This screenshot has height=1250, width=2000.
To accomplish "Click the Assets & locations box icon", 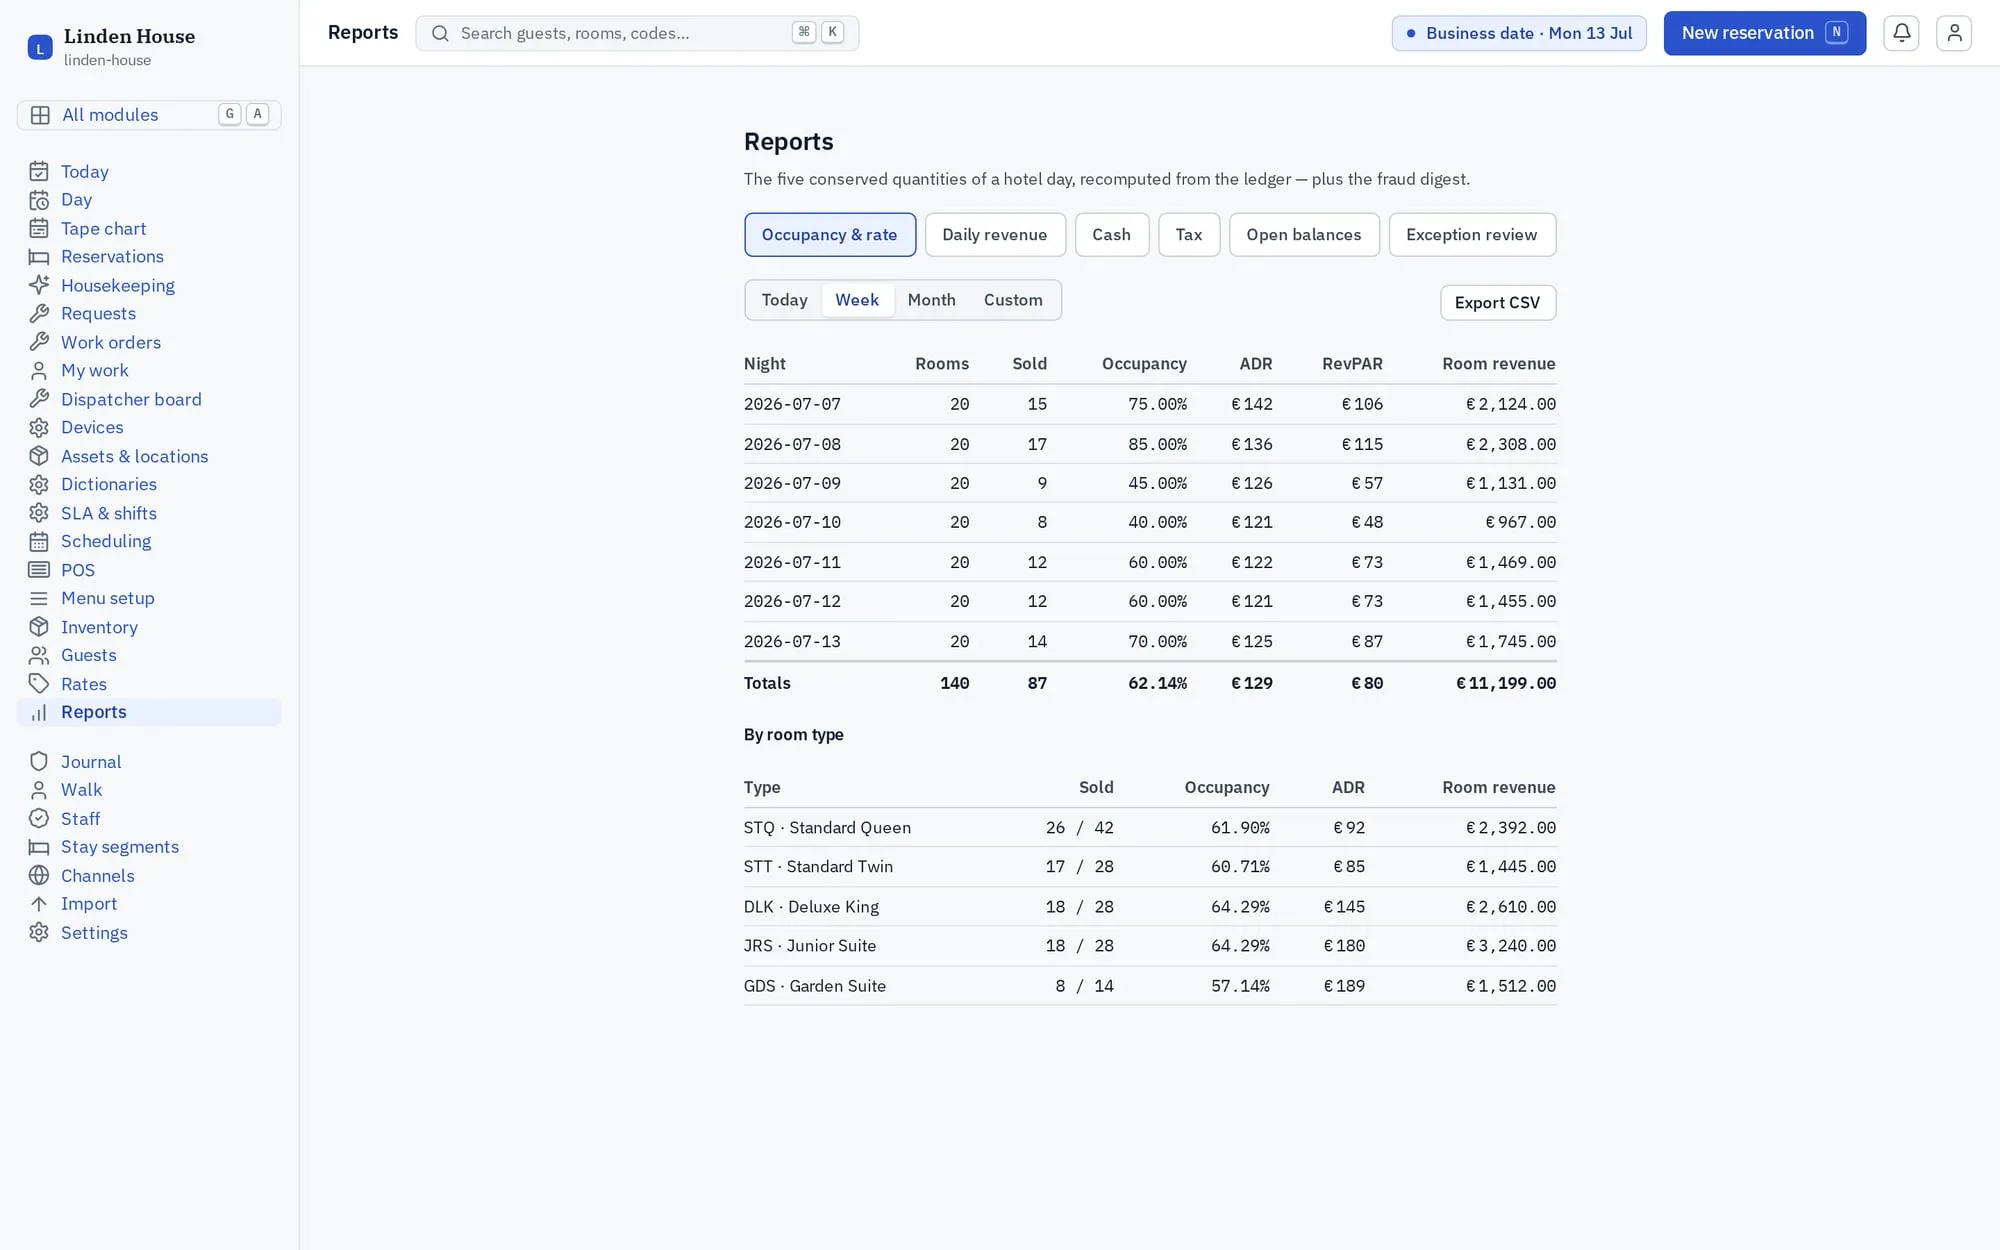I will point(39,457).
